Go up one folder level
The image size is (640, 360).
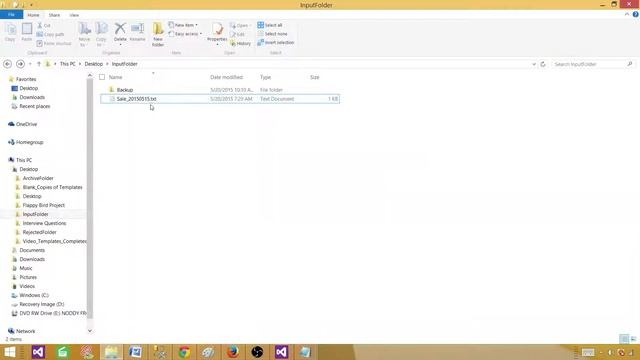point(39,64)
